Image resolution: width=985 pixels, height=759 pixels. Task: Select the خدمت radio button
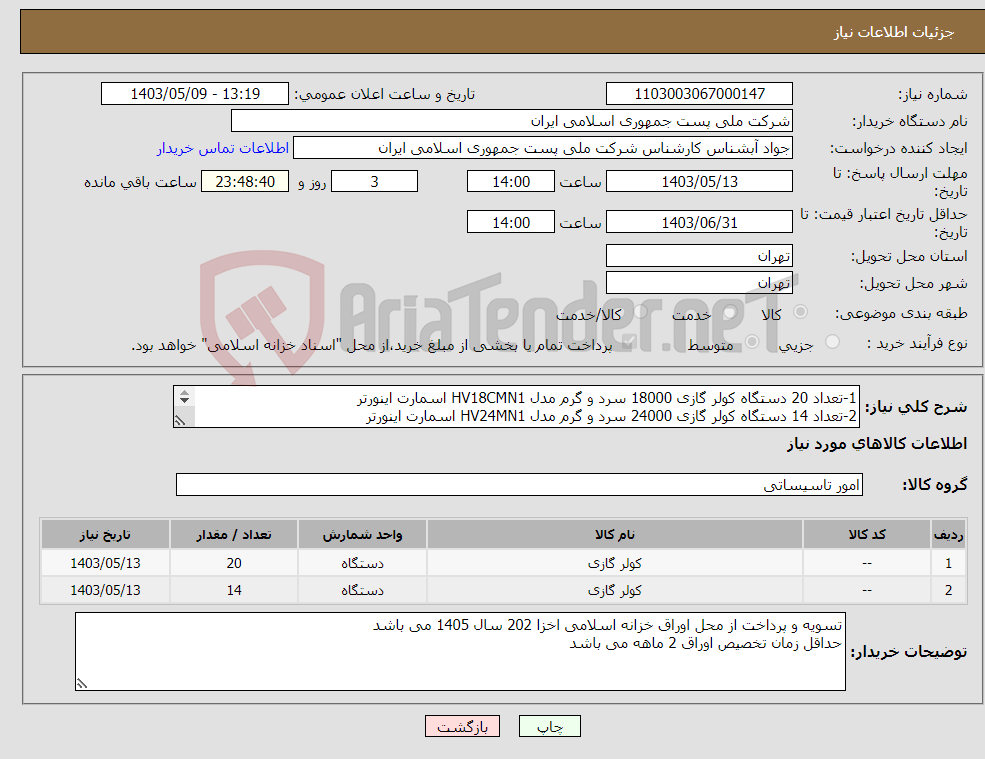[x=729, y=312]
